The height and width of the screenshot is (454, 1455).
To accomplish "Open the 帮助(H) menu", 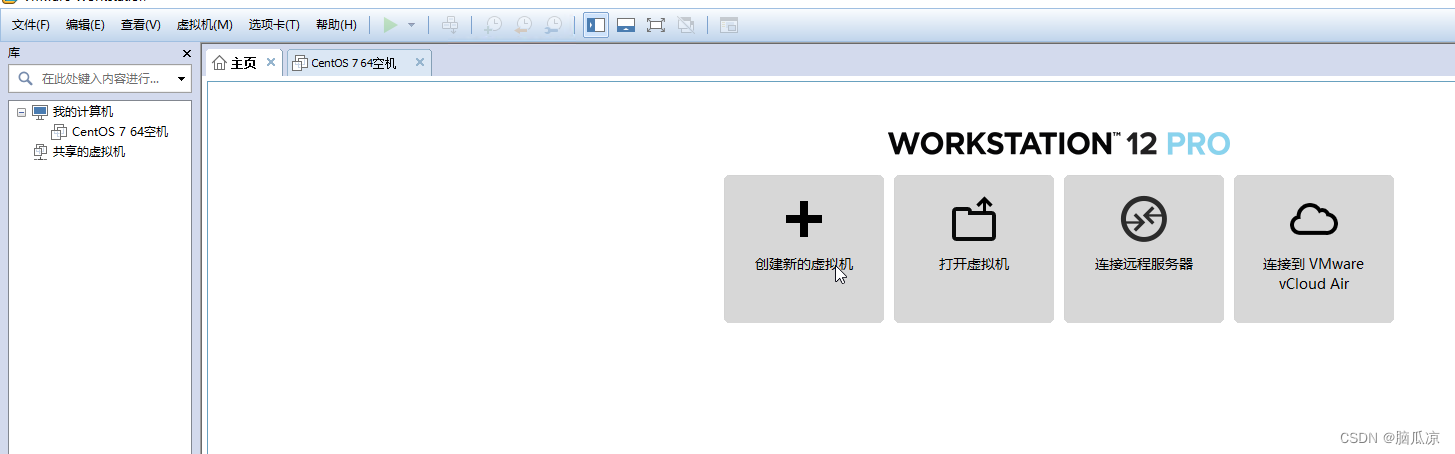I will 336,25.
